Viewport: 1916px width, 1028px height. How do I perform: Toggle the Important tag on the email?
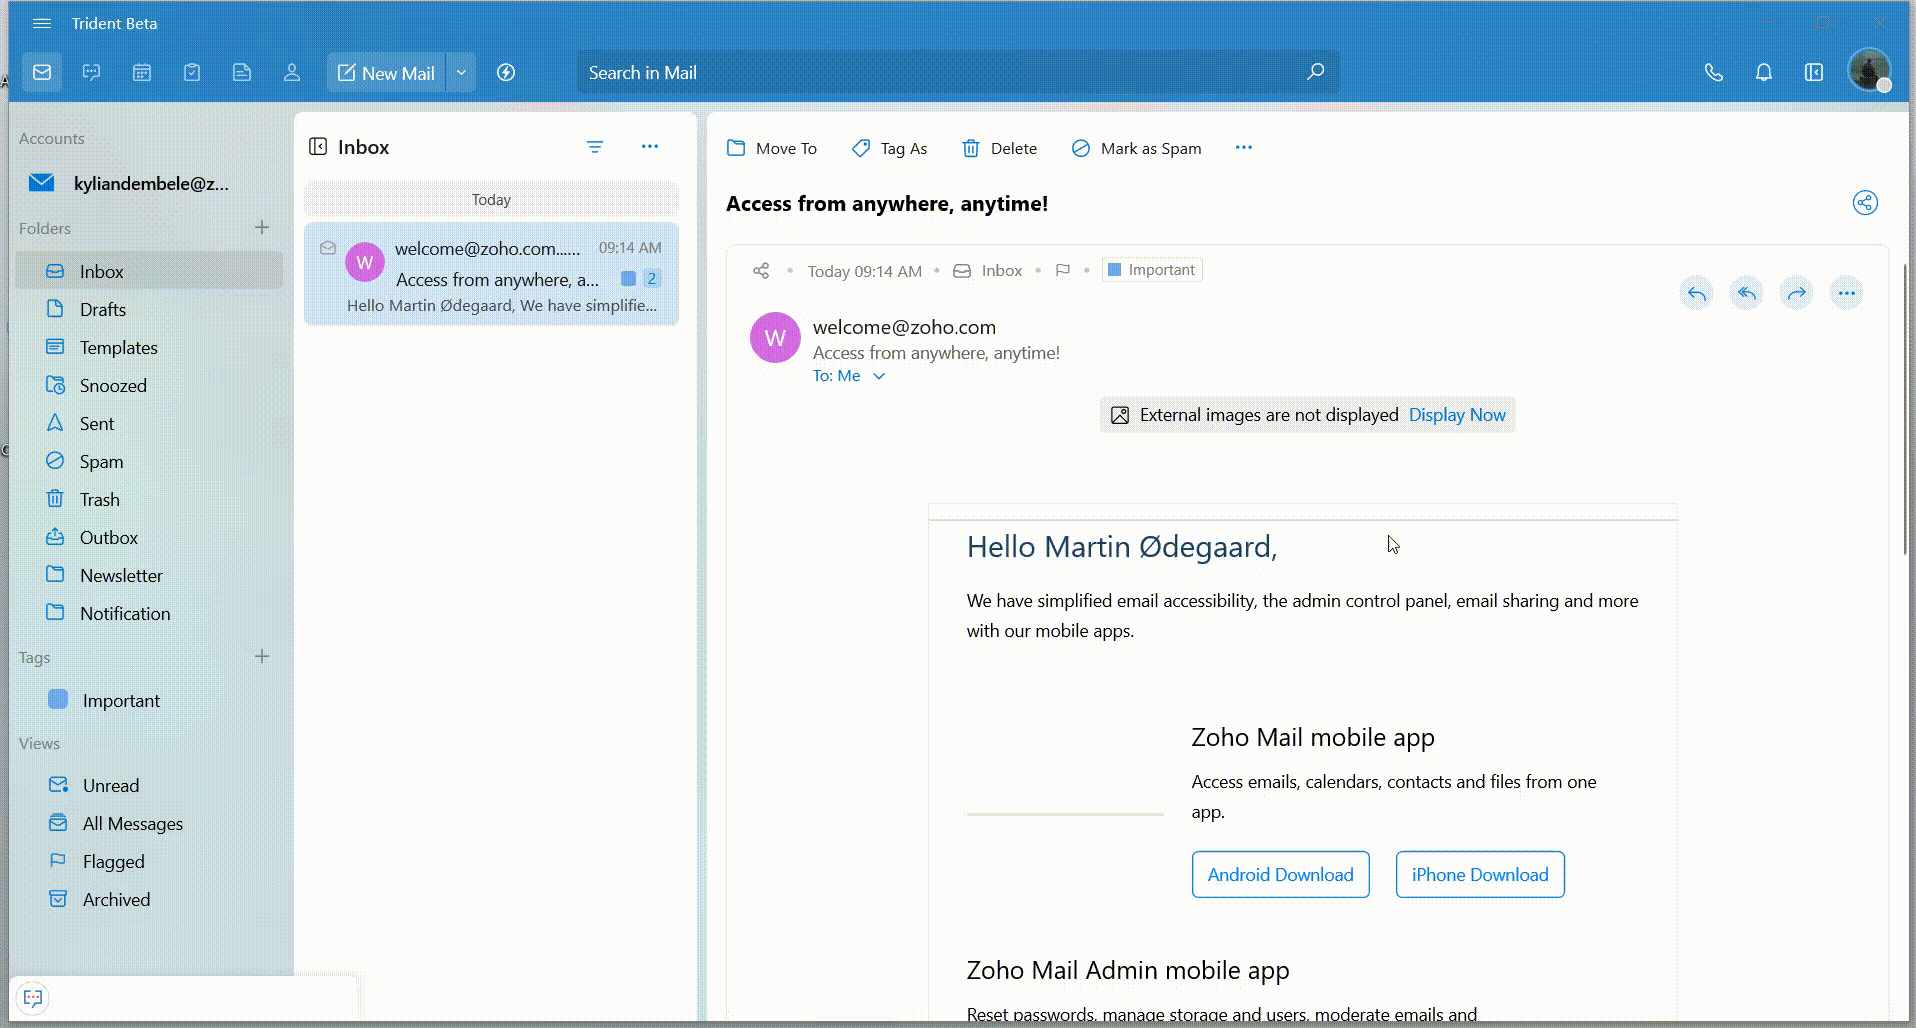point(1151,269)
